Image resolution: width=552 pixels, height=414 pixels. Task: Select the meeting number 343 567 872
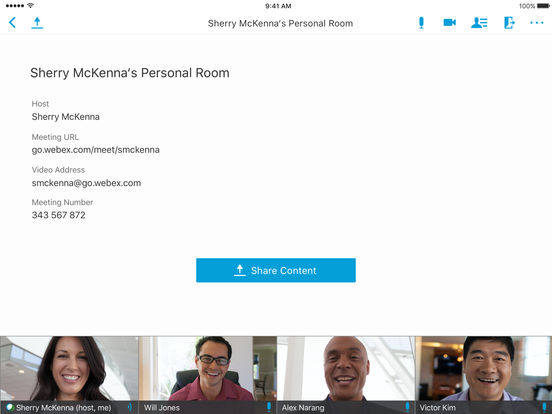58,215
